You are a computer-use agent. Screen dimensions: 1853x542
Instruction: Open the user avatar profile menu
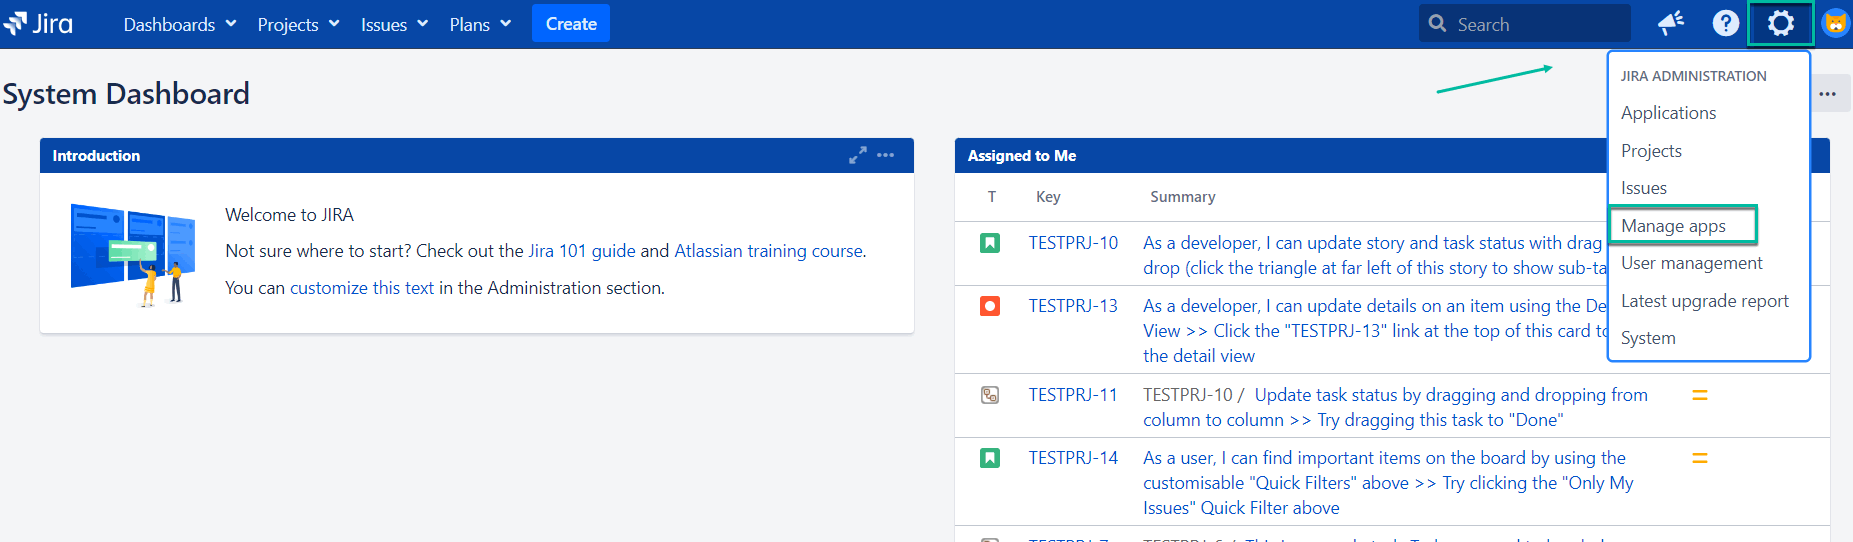pos(1837,23)
